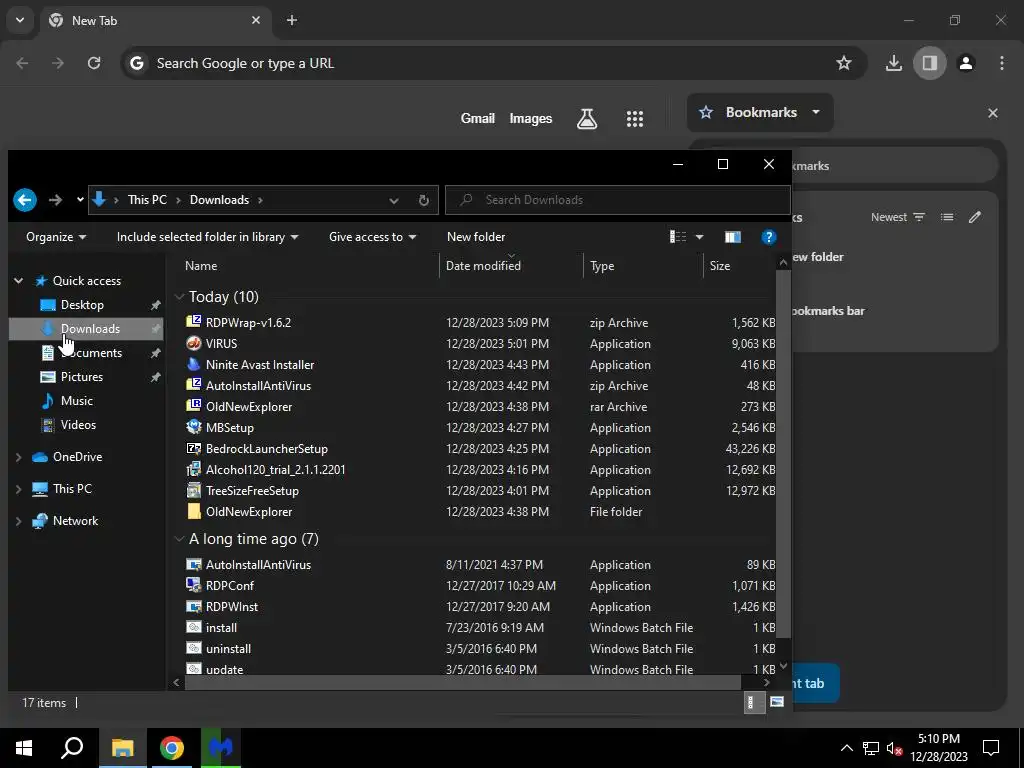The height and width of the screenshot is (768, 1024).
Task: Switch to details view in status bar
Action: [754, 703]
